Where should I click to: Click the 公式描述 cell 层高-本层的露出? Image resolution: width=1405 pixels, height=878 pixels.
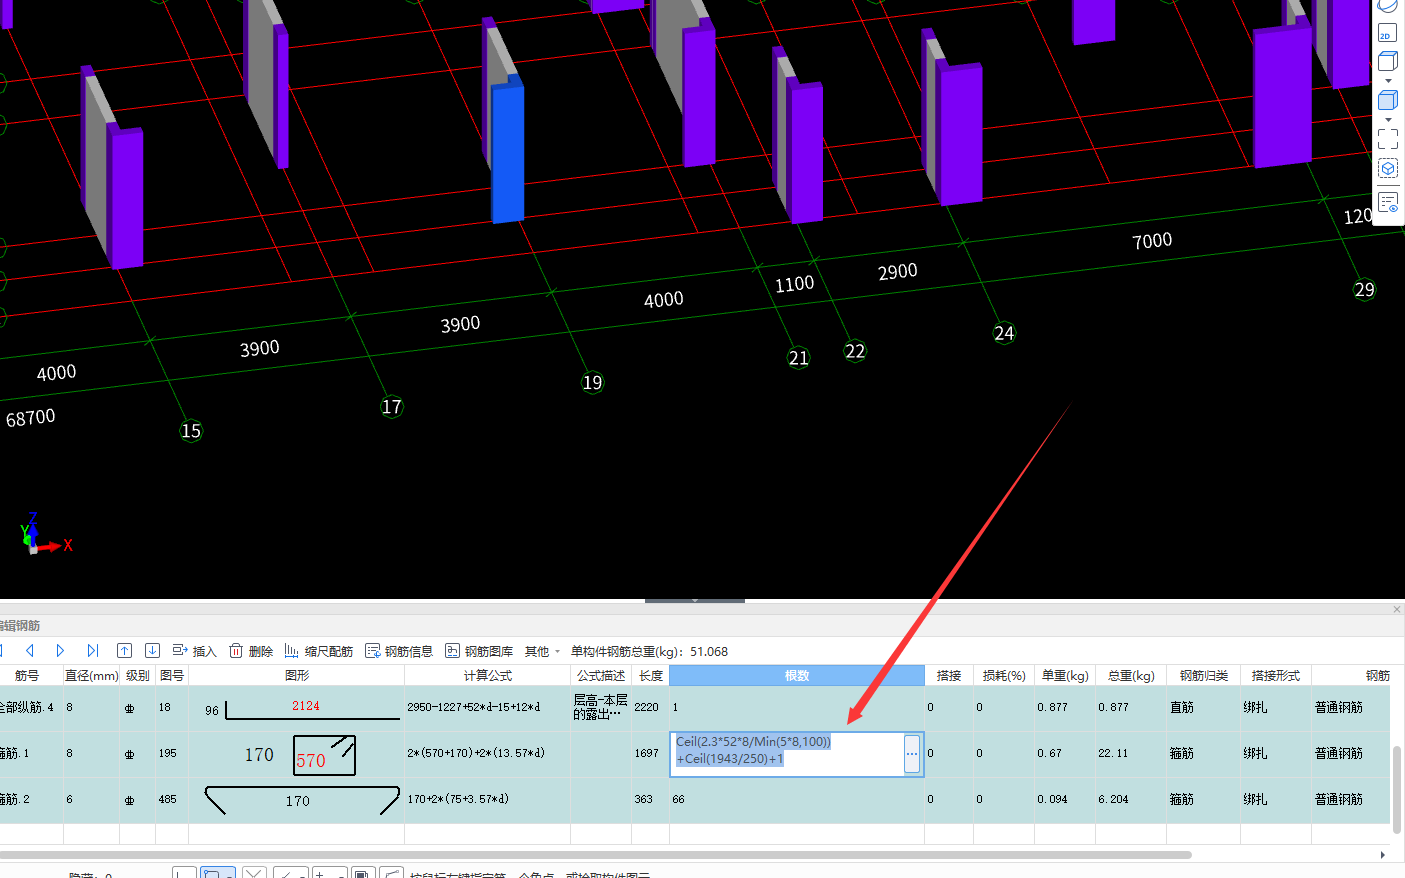tap(601, 708)
